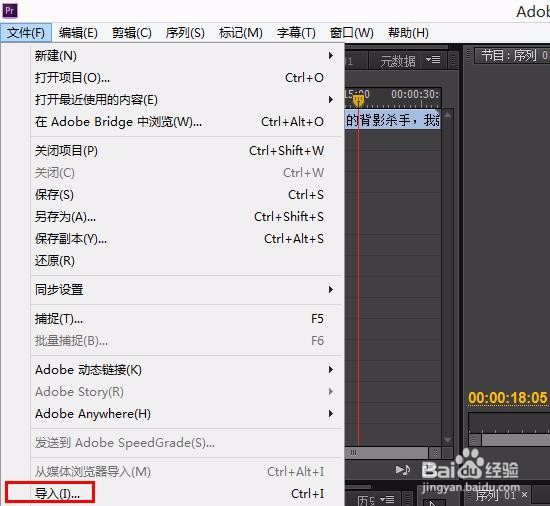
Task: Click the play audio icon below timeline
Action: point(403,470)
